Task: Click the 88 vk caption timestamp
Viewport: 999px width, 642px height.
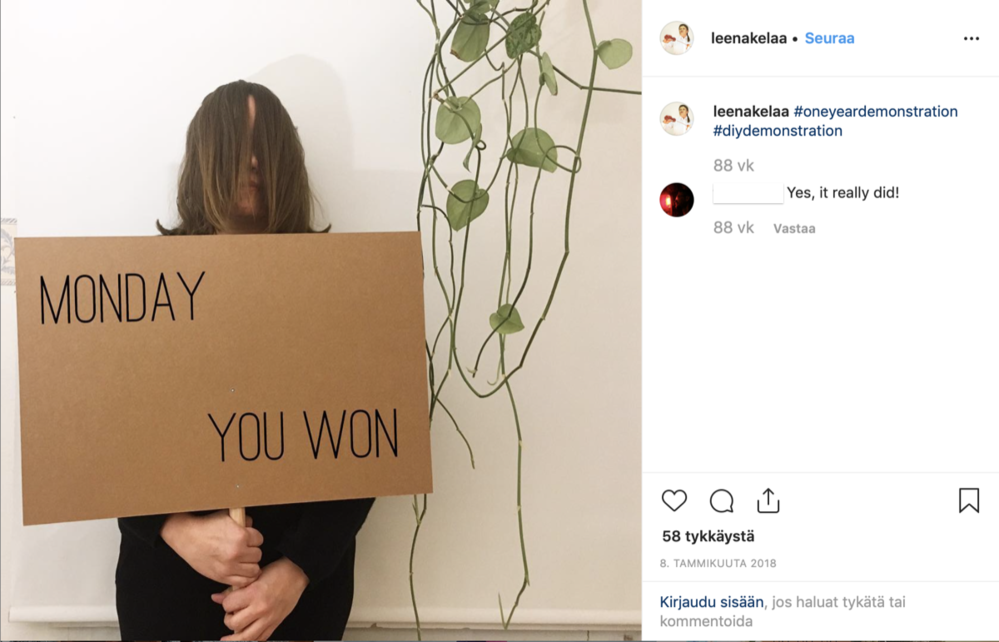Action: [x=733, y=166]
